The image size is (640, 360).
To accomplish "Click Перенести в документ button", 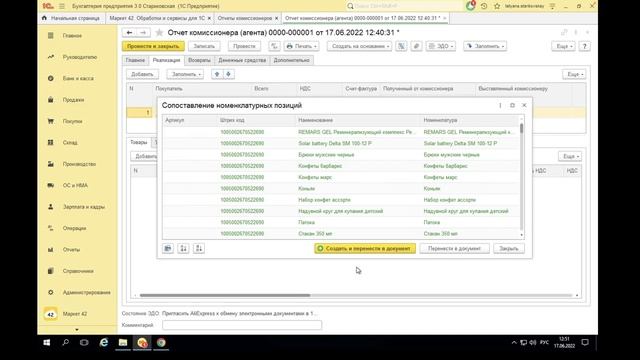I will [454, 248].
